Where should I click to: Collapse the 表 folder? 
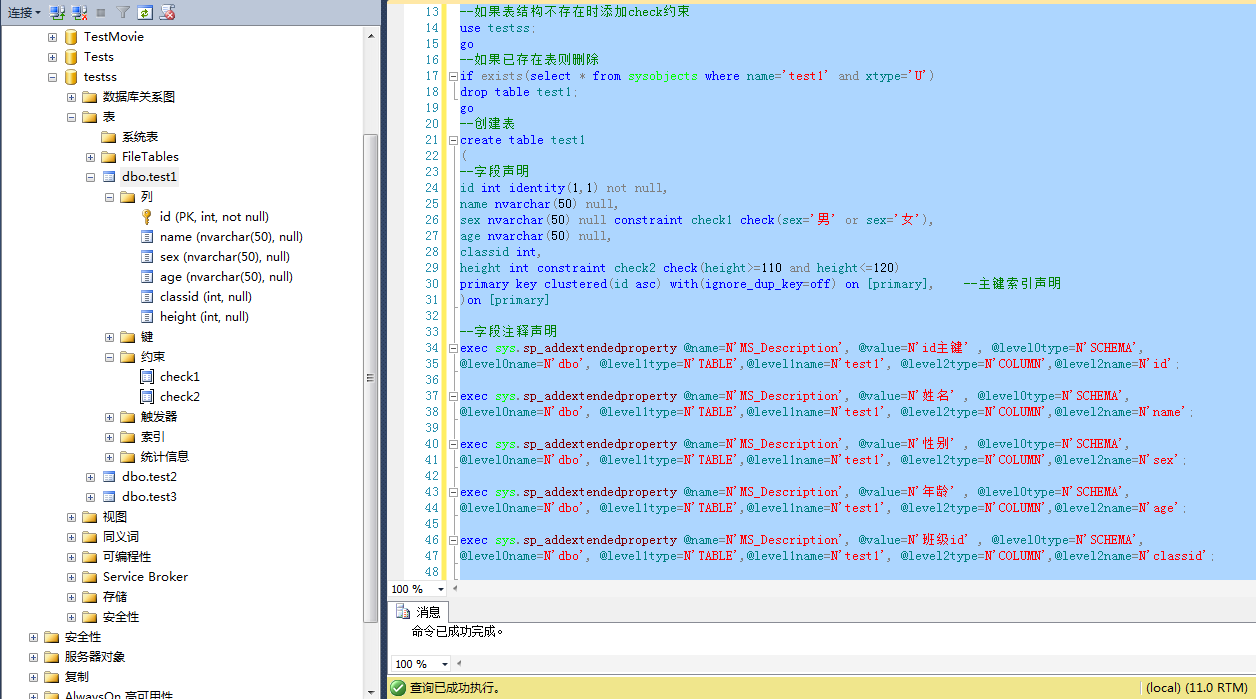point(72,117)
